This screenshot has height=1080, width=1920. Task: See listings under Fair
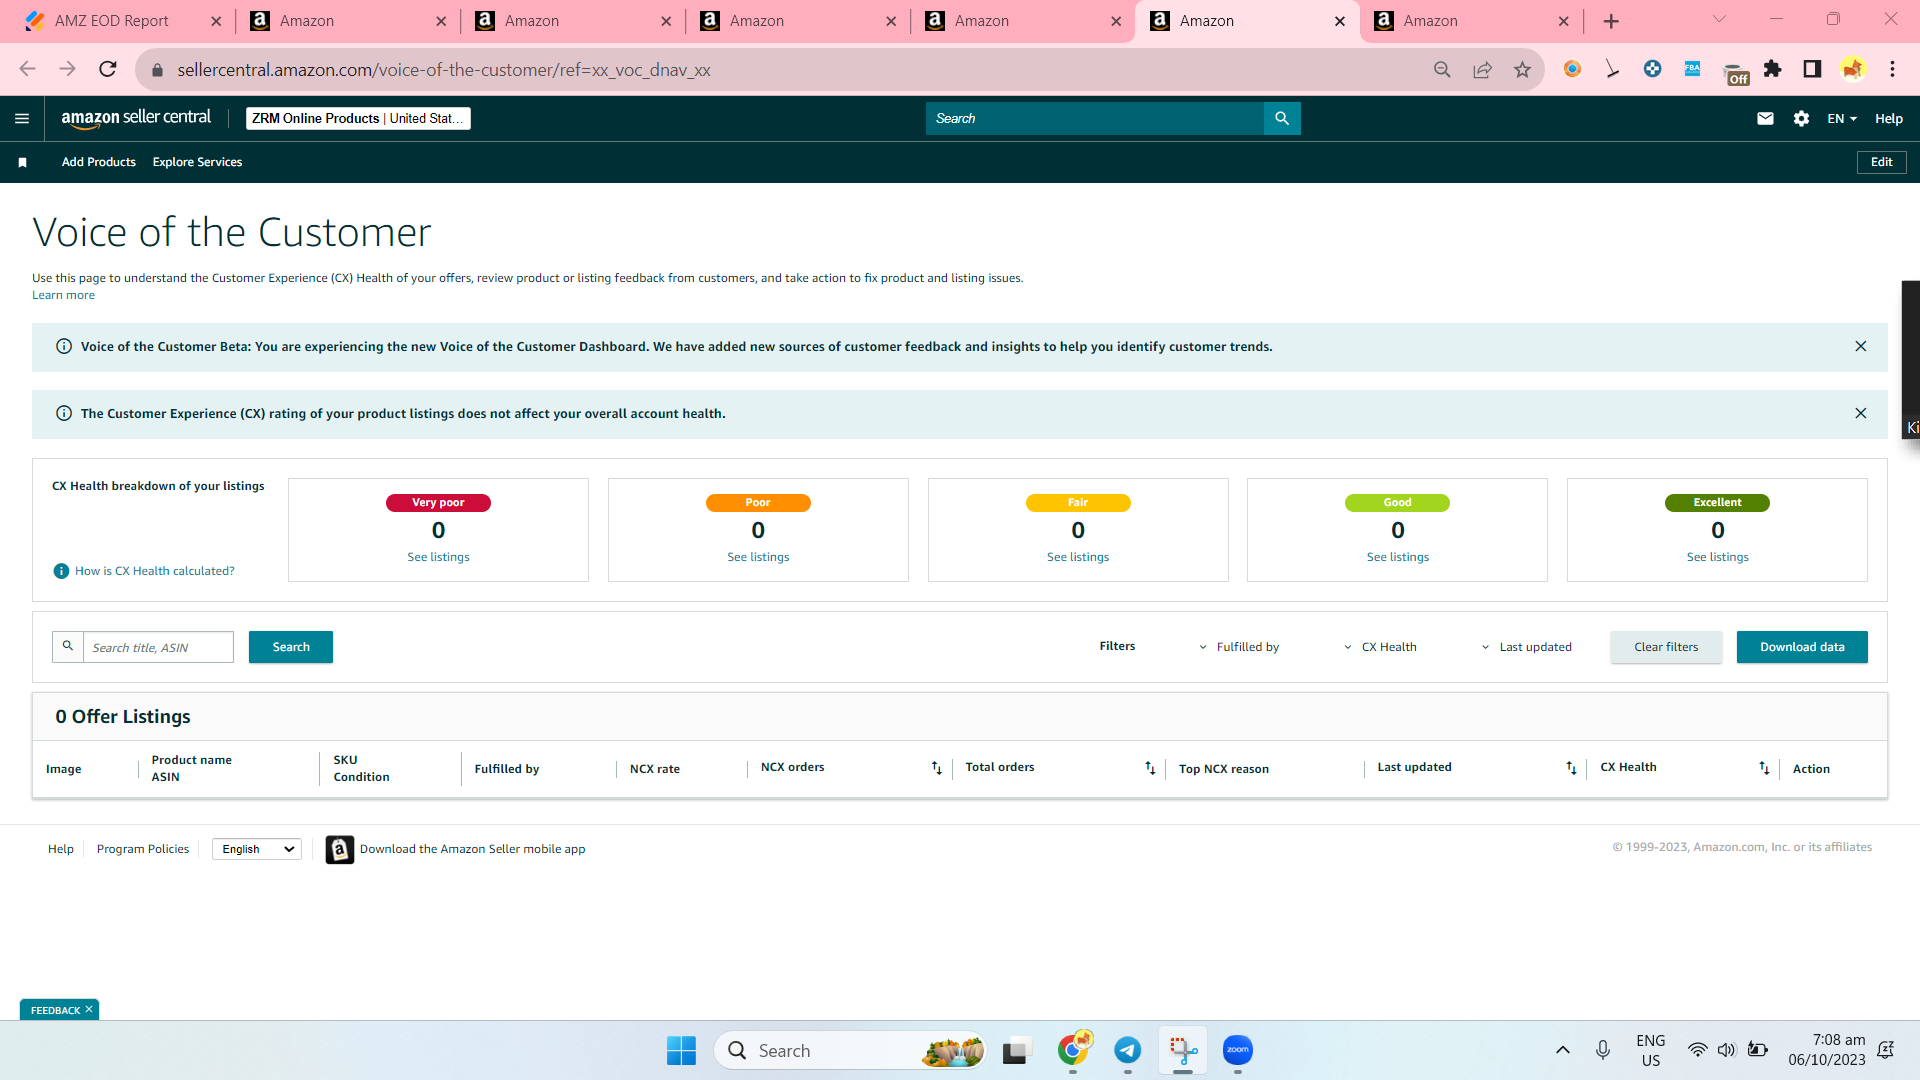point(1078,557)
